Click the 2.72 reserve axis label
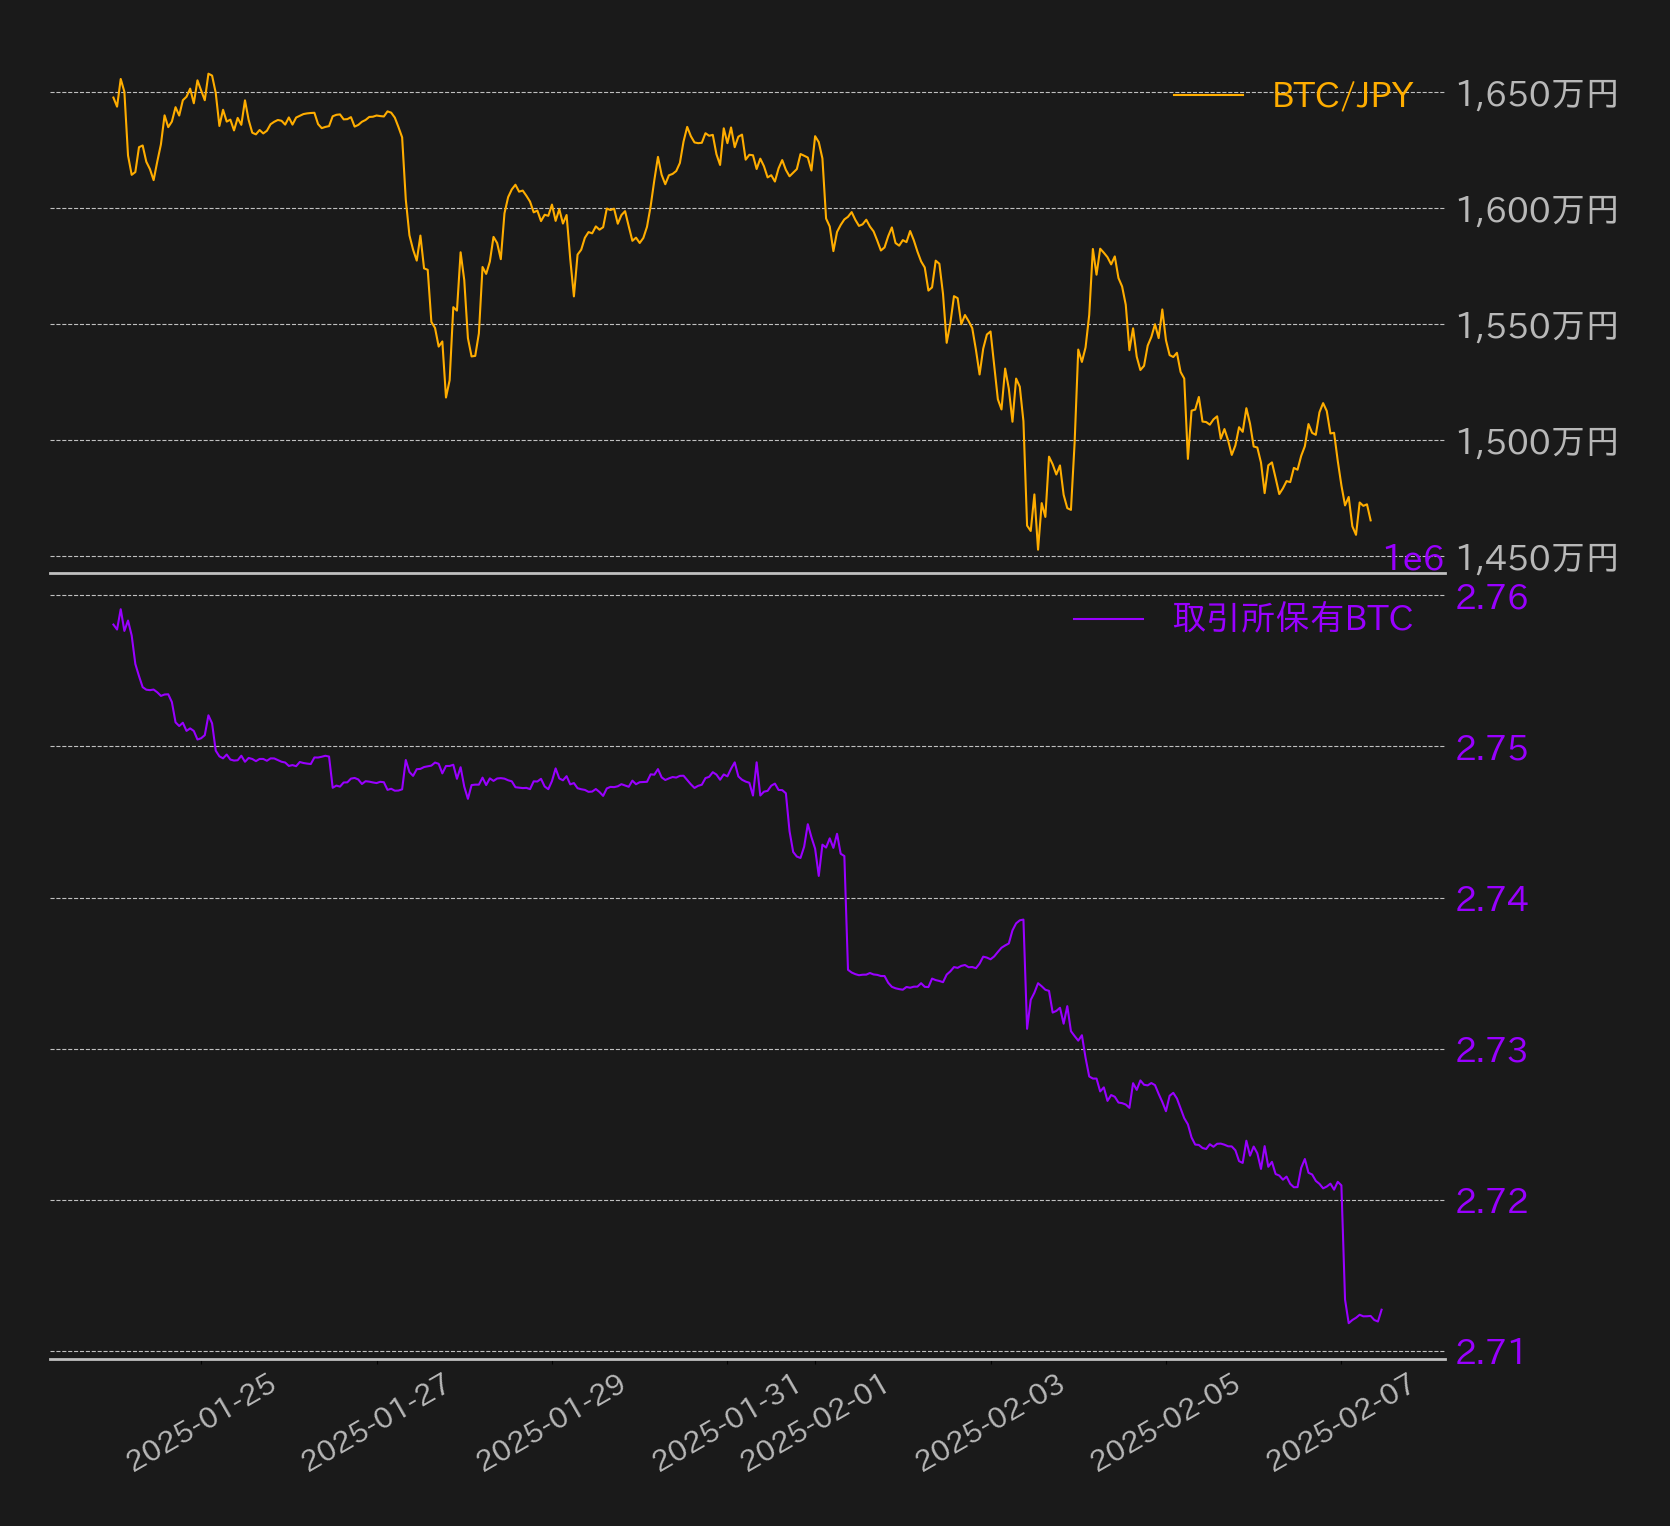The height and width of the screenshot is (1526, 1670). click(1491, 1201)
